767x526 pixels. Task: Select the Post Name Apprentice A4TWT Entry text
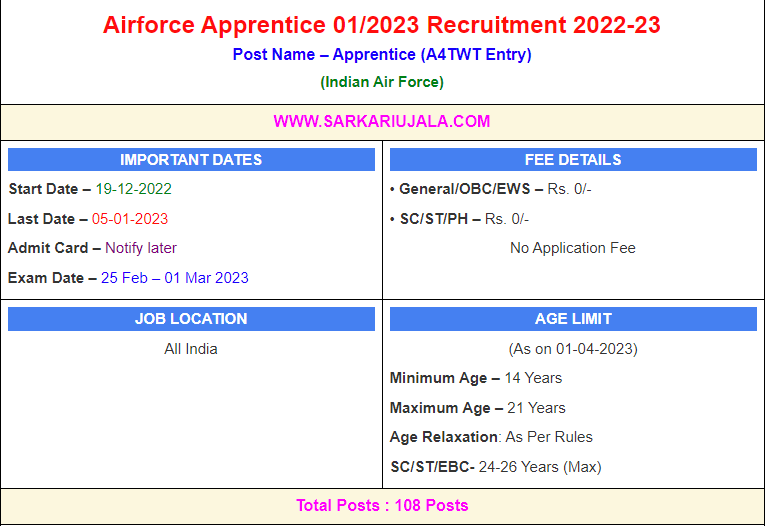coord(382,55)
